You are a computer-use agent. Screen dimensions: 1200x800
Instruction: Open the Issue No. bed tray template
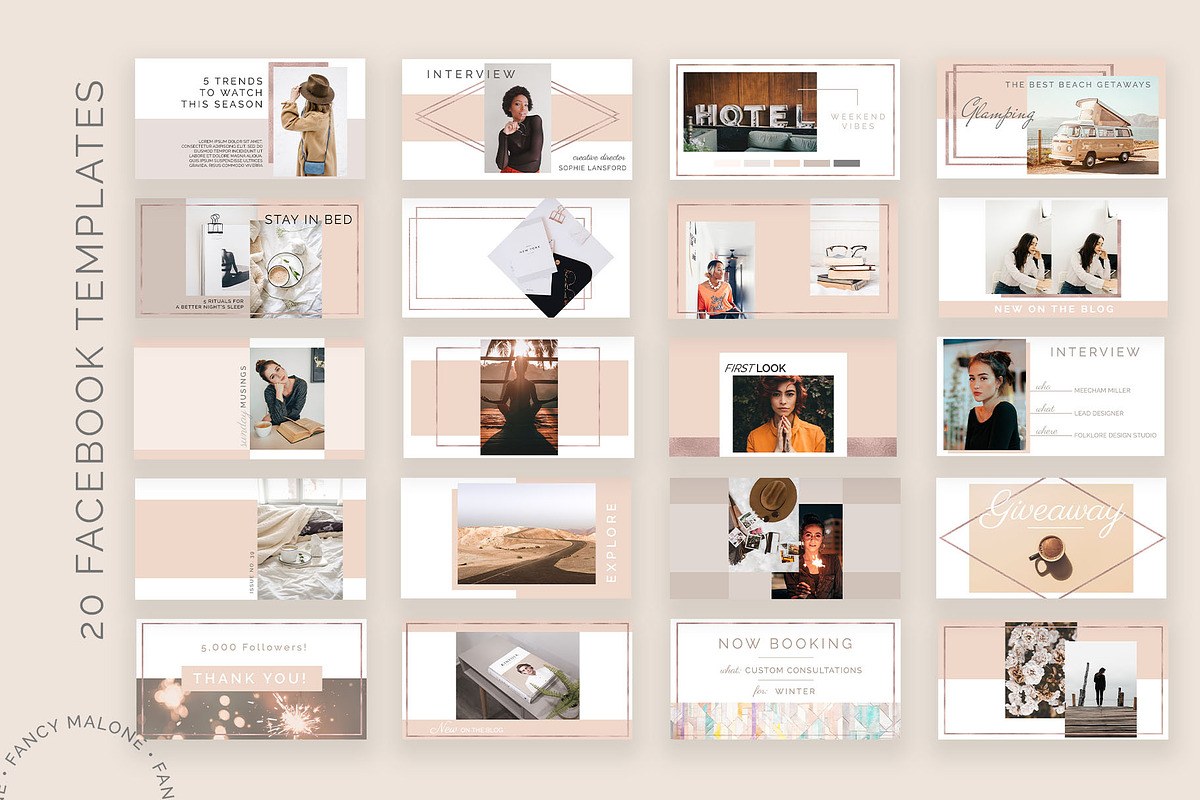point(250,538)
